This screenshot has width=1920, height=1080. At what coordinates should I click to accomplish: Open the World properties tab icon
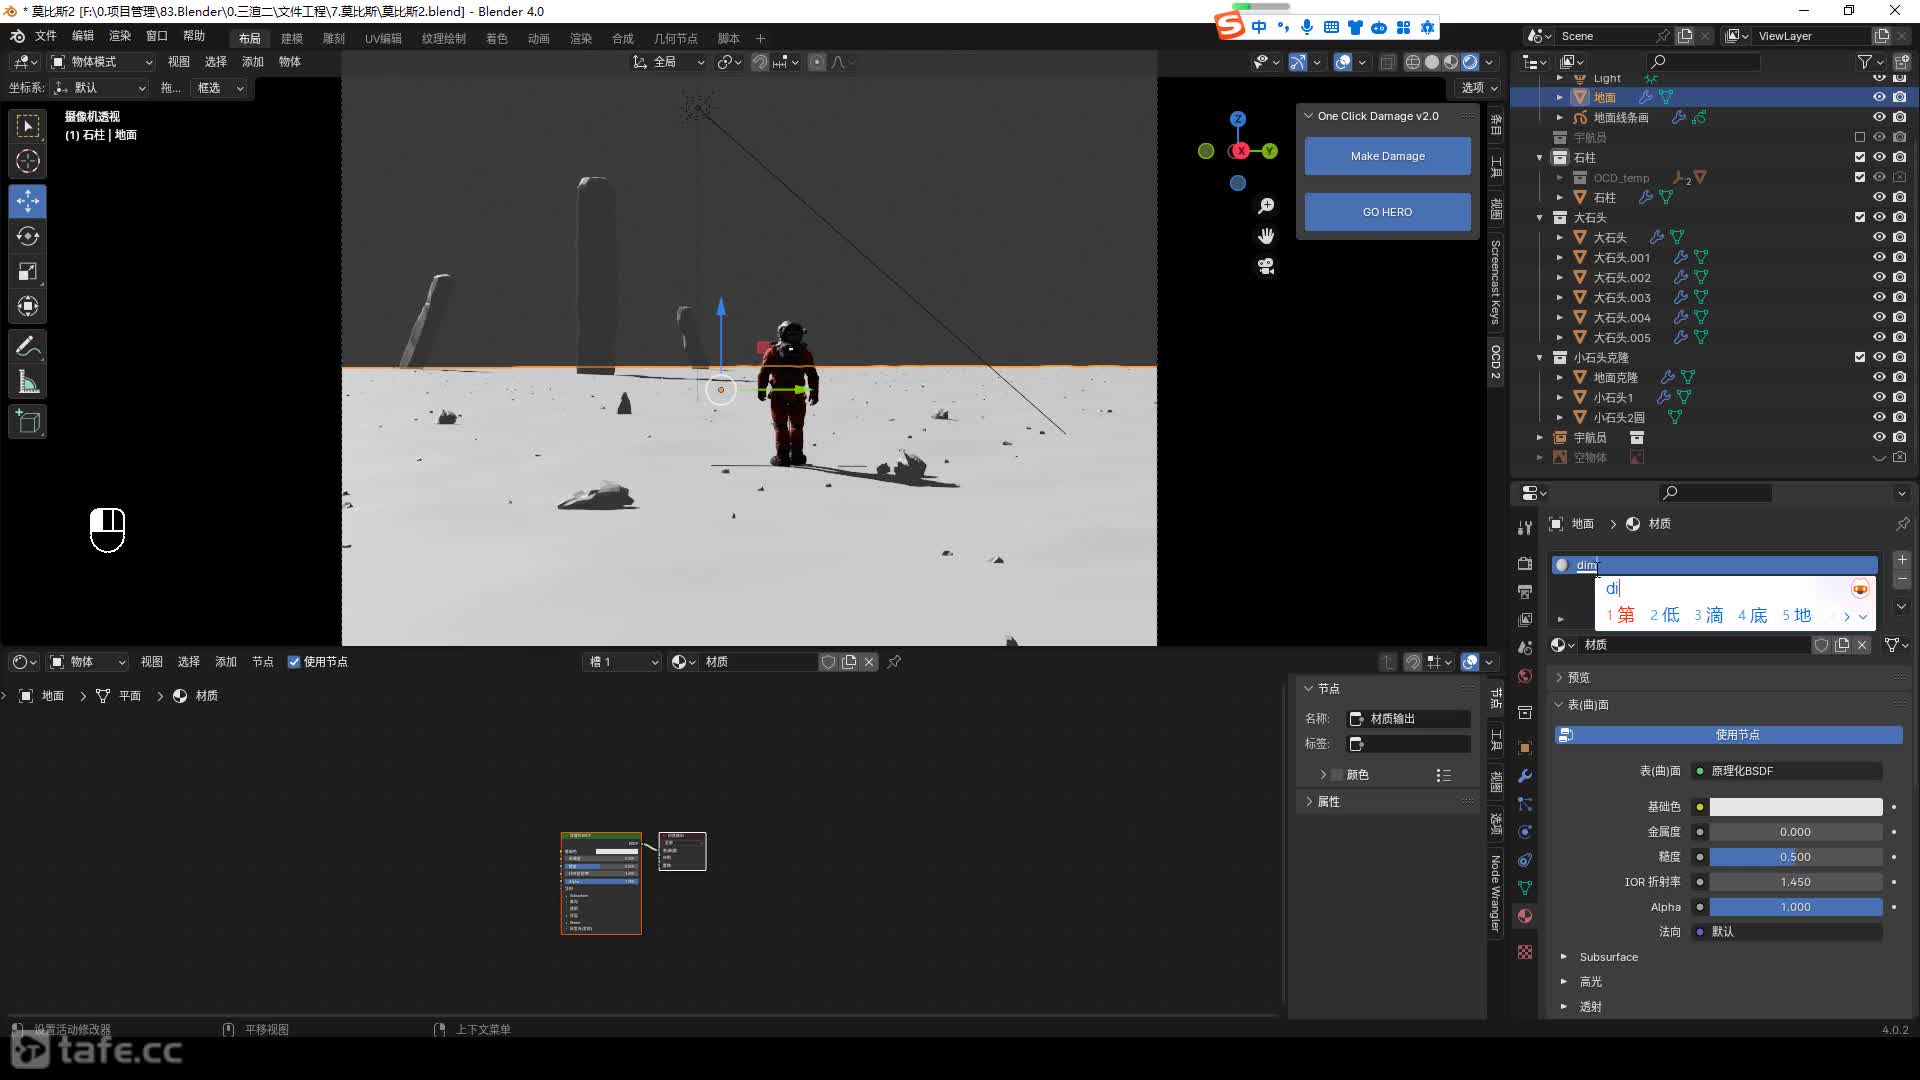(x=1525, y=676)
